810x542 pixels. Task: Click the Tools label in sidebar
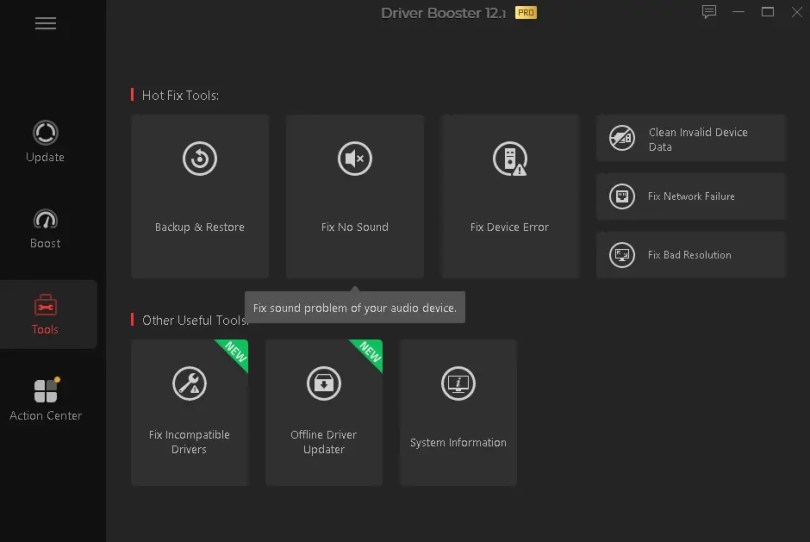click(45, 330)
